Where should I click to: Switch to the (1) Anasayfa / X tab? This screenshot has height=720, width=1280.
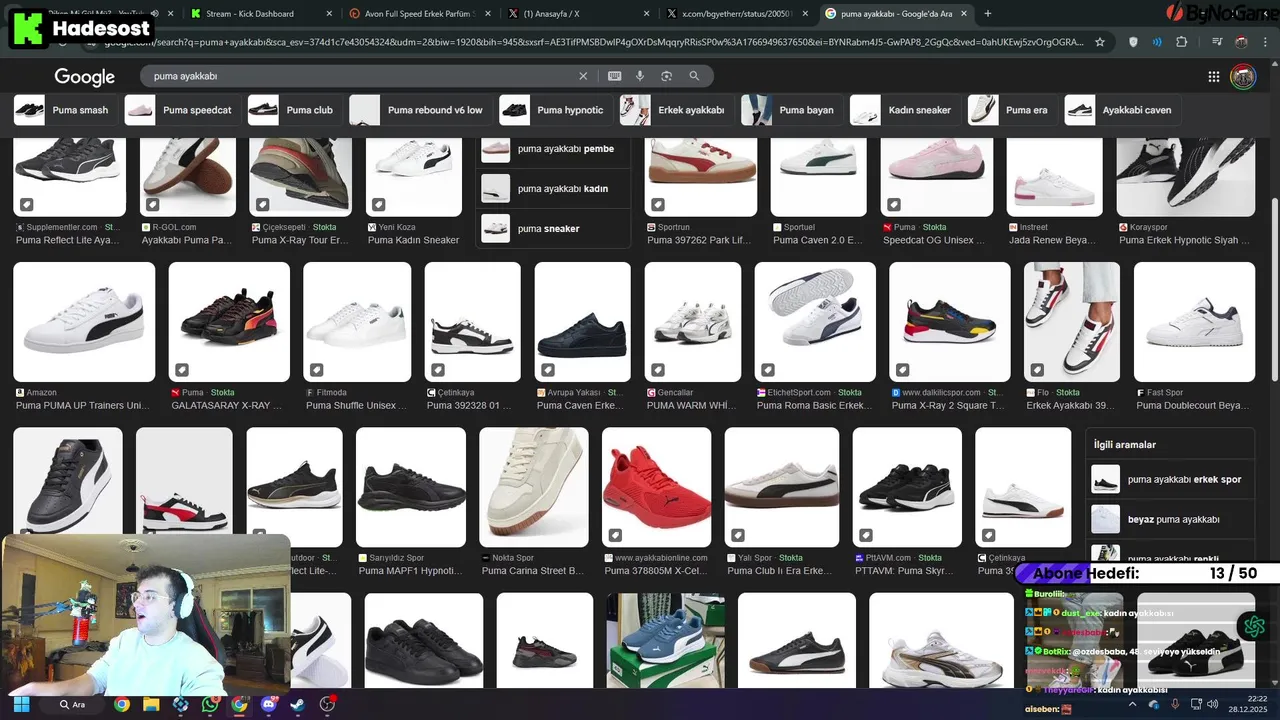point(578,14)
